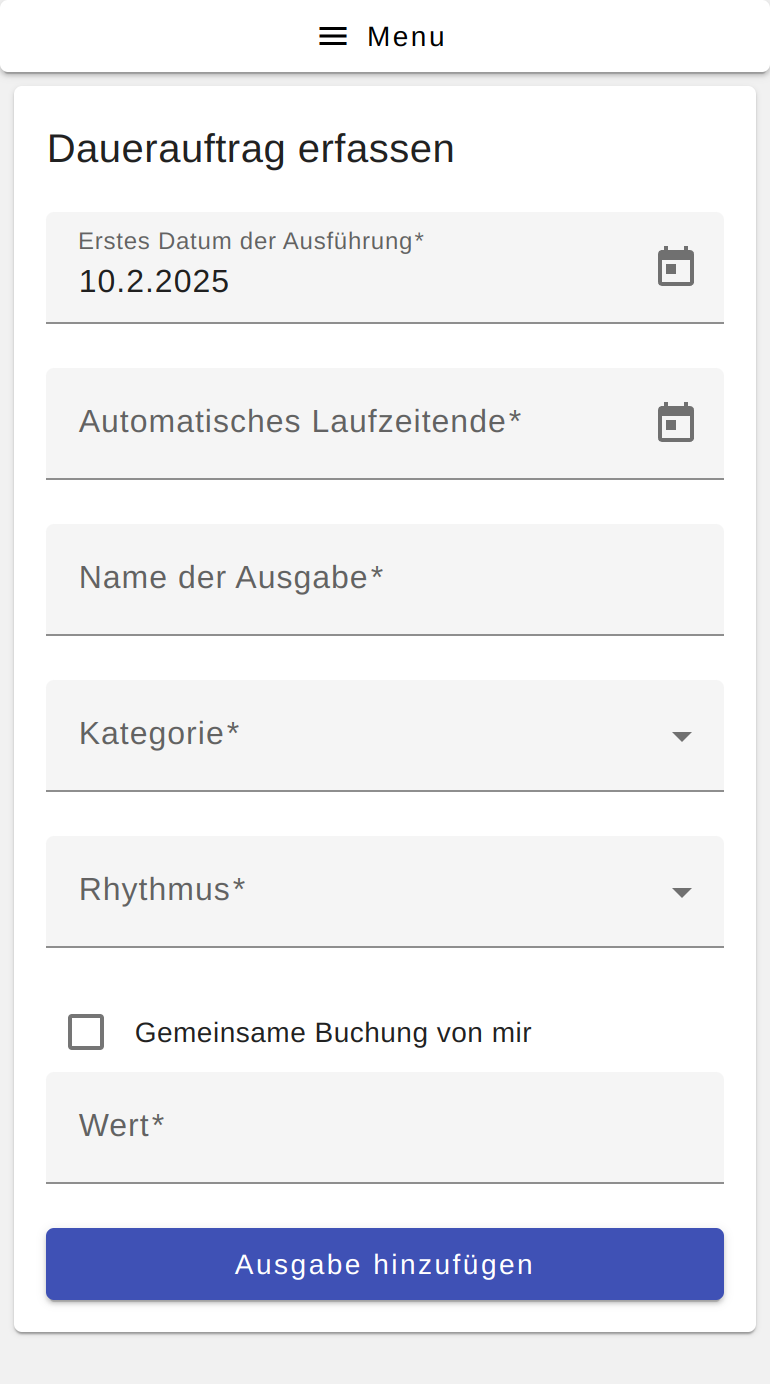Click the Menu label in the header

[x=406, y=36]
